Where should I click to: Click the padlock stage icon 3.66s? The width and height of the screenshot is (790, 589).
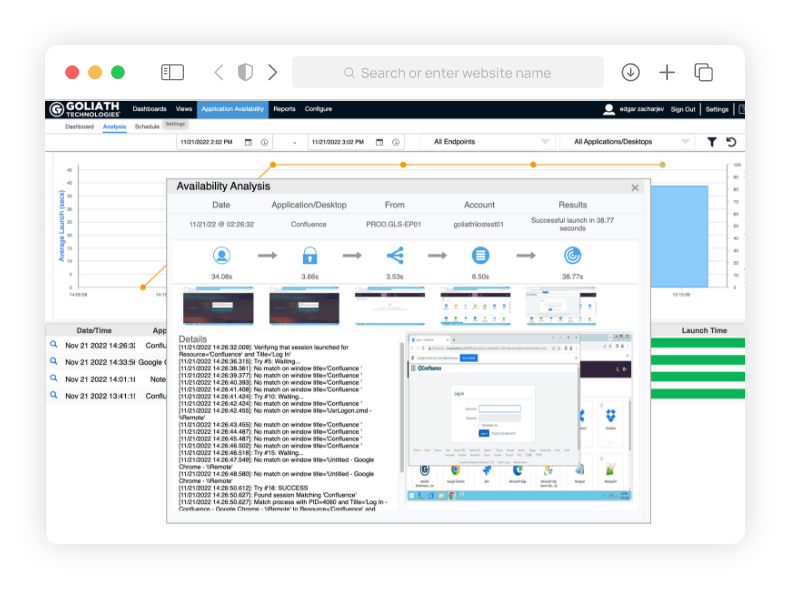pos(309,255)
